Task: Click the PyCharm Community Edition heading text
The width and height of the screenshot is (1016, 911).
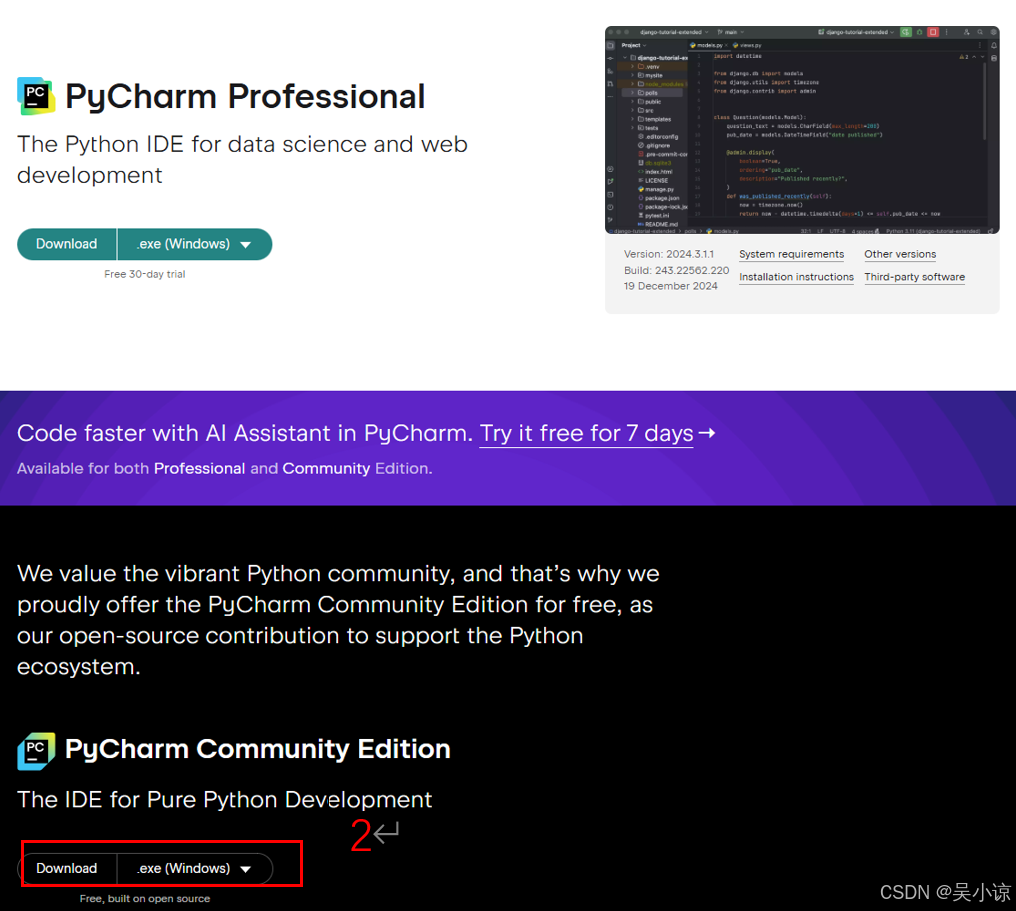Action: point(257,749)
